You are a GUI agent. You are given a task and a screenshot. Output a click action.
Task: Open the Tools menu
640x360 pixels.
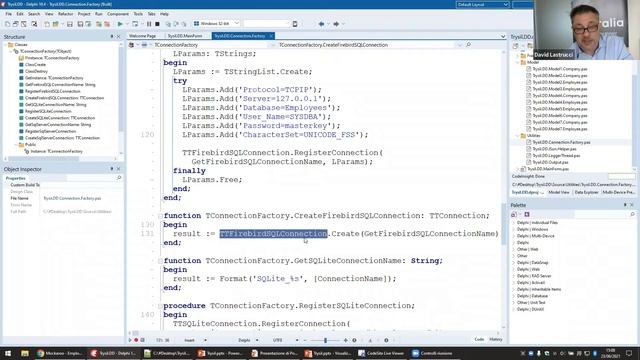(x=138, y=14)
